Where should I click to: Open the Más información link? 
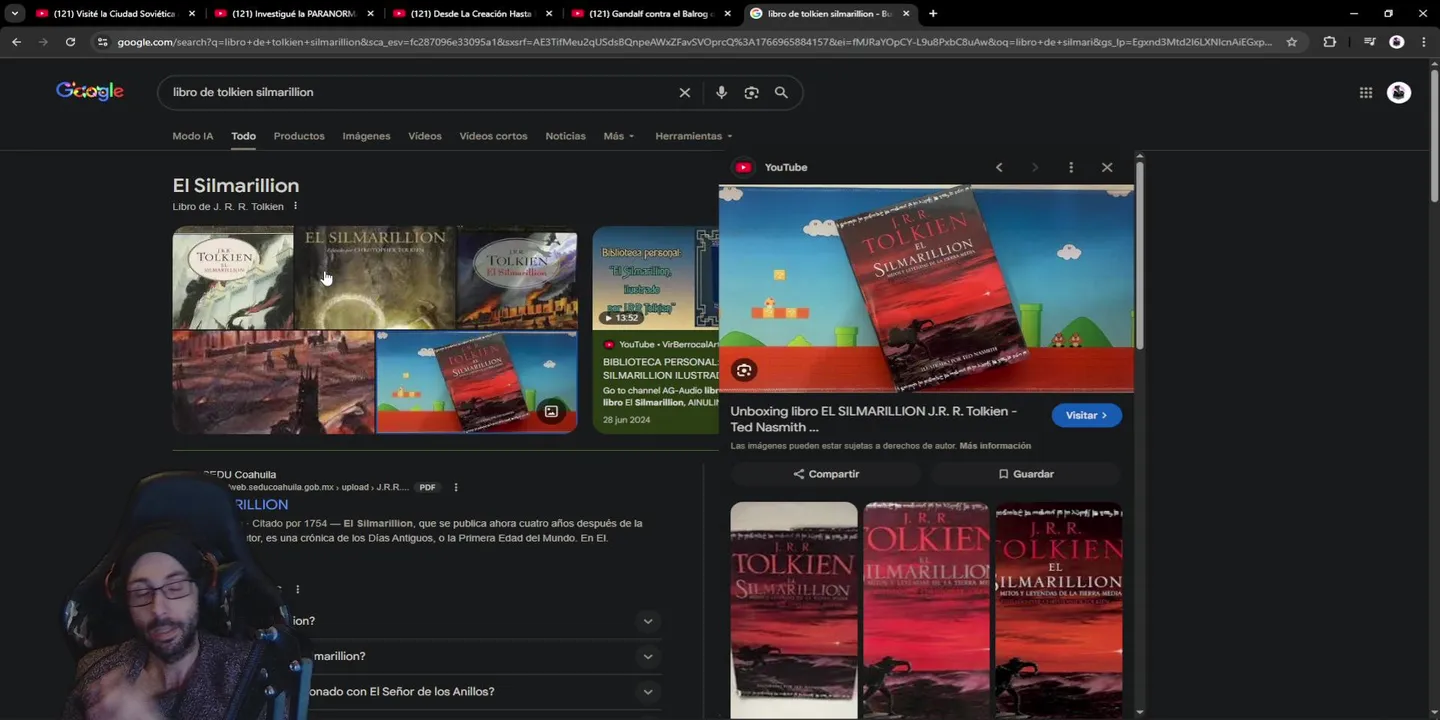point(995,446)
